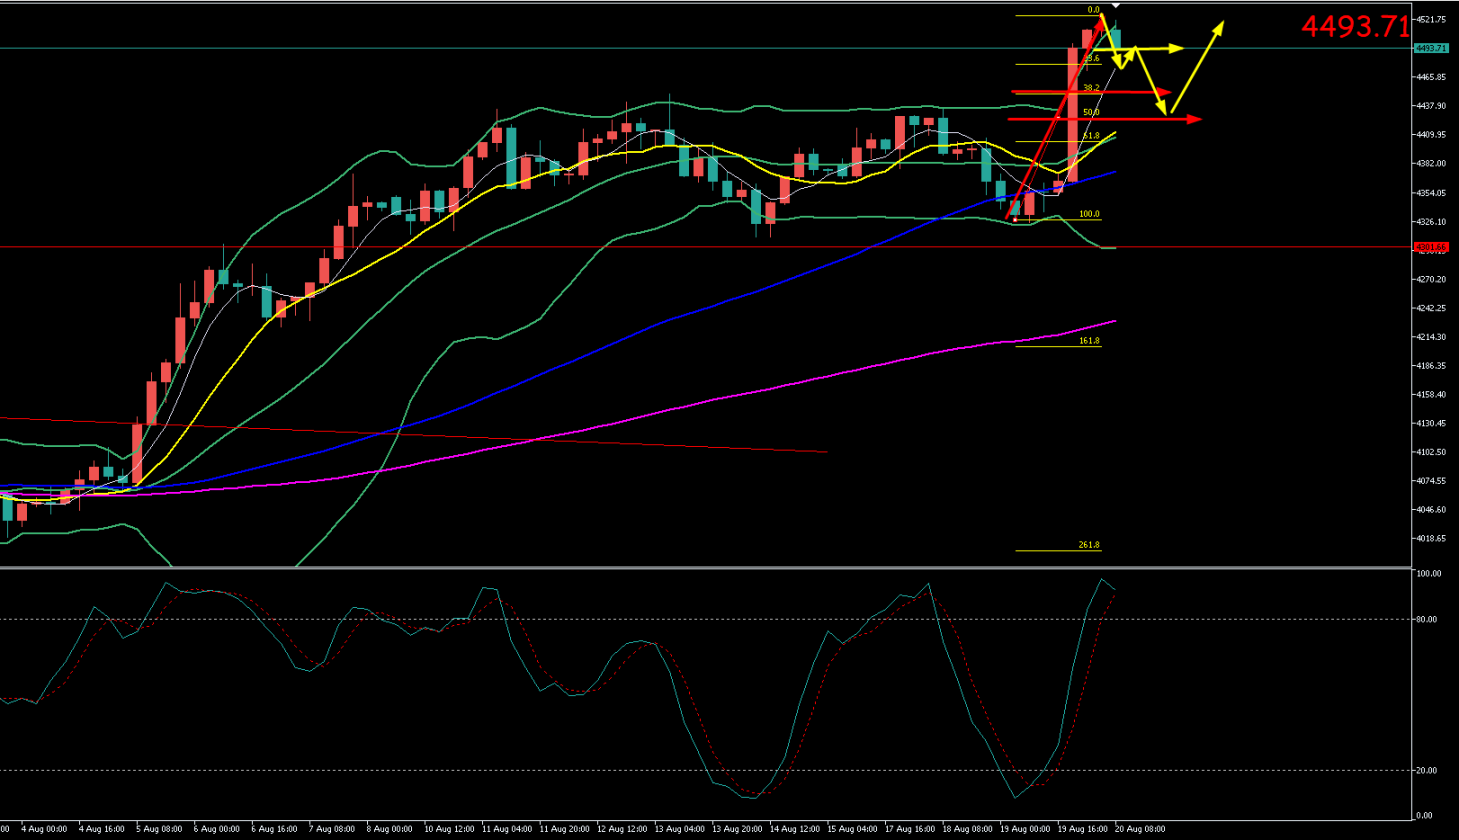Click the 20 Aug 08:00 time label
The width and height of the screenshot is (1459, 840).
click(1140, 829)
